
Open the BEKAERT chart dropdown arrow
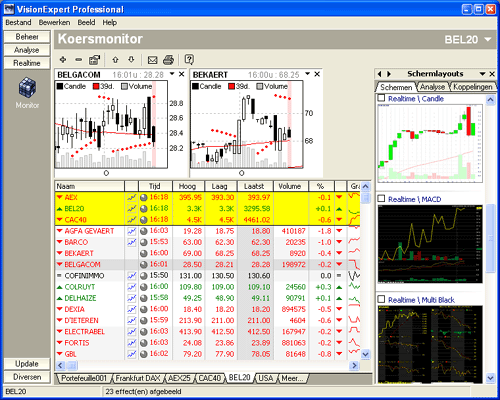(x=308, y=74)
